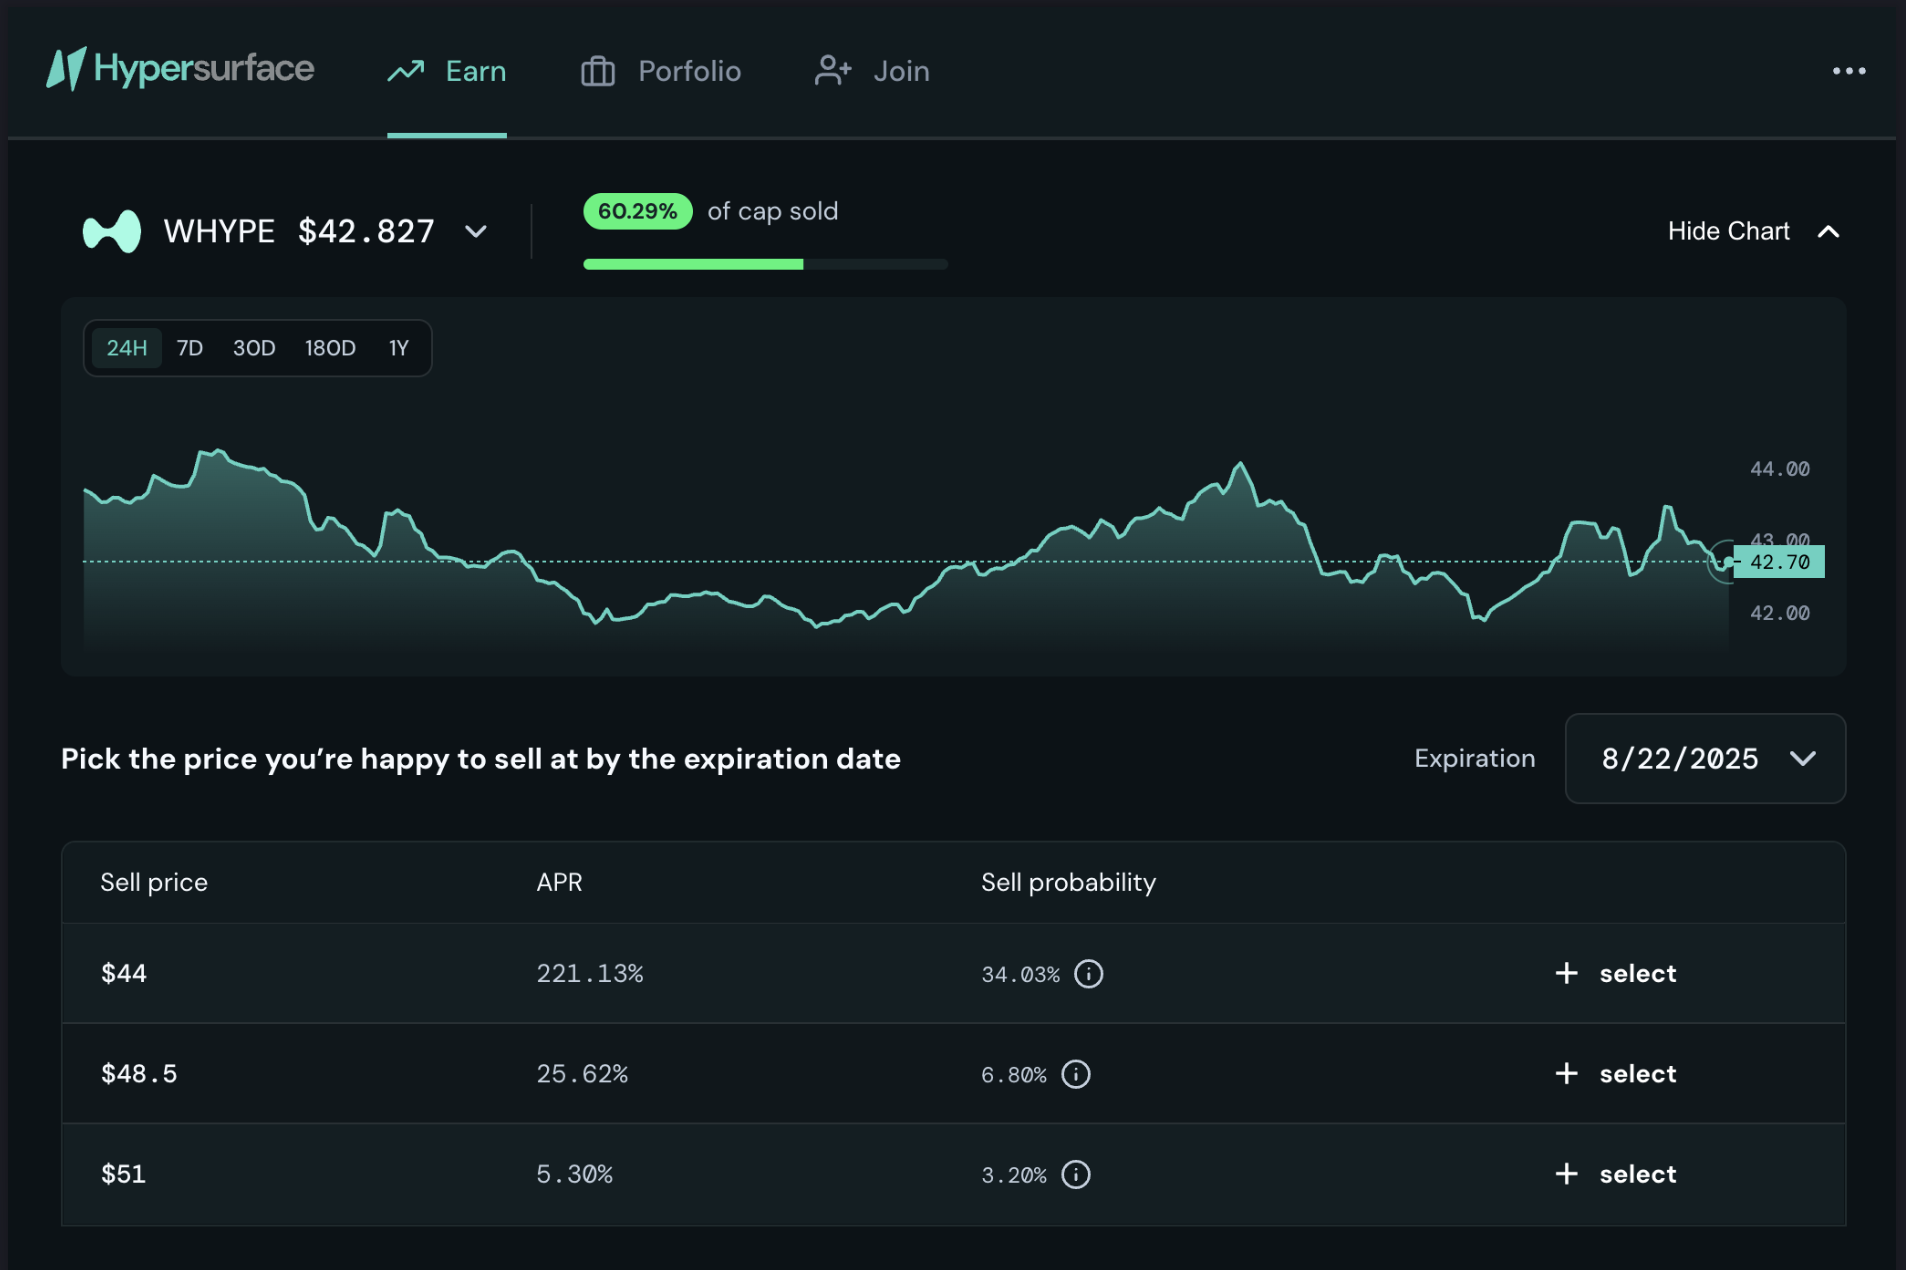Image resolution: width=1906 pixels, height=1270 pixels.
Task: Click the 42.70 current price marker
Action: (x=1778, y=562)
